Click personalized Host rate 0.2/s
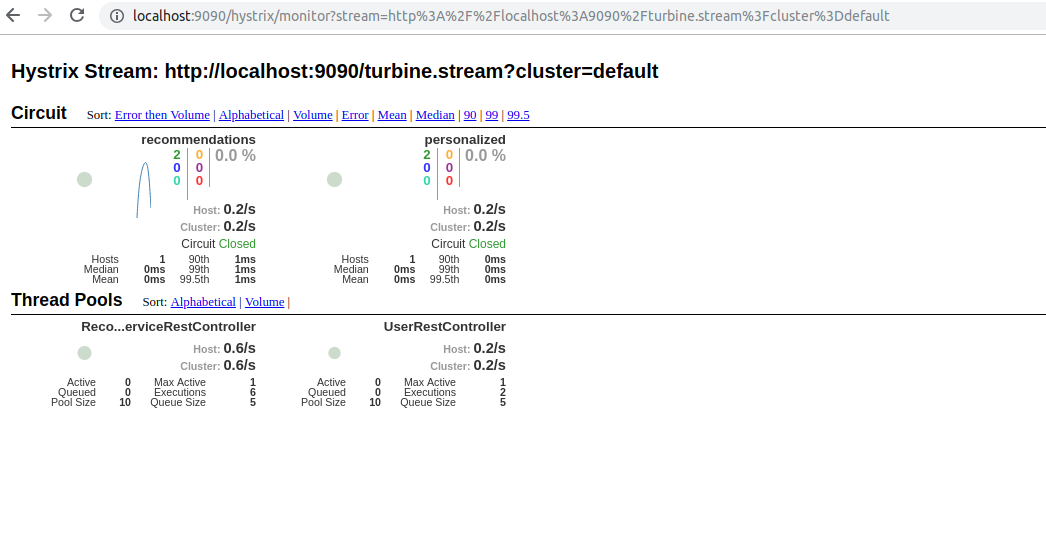The width and height of the screenshot is (1046, 543). [x=490, y=209]
